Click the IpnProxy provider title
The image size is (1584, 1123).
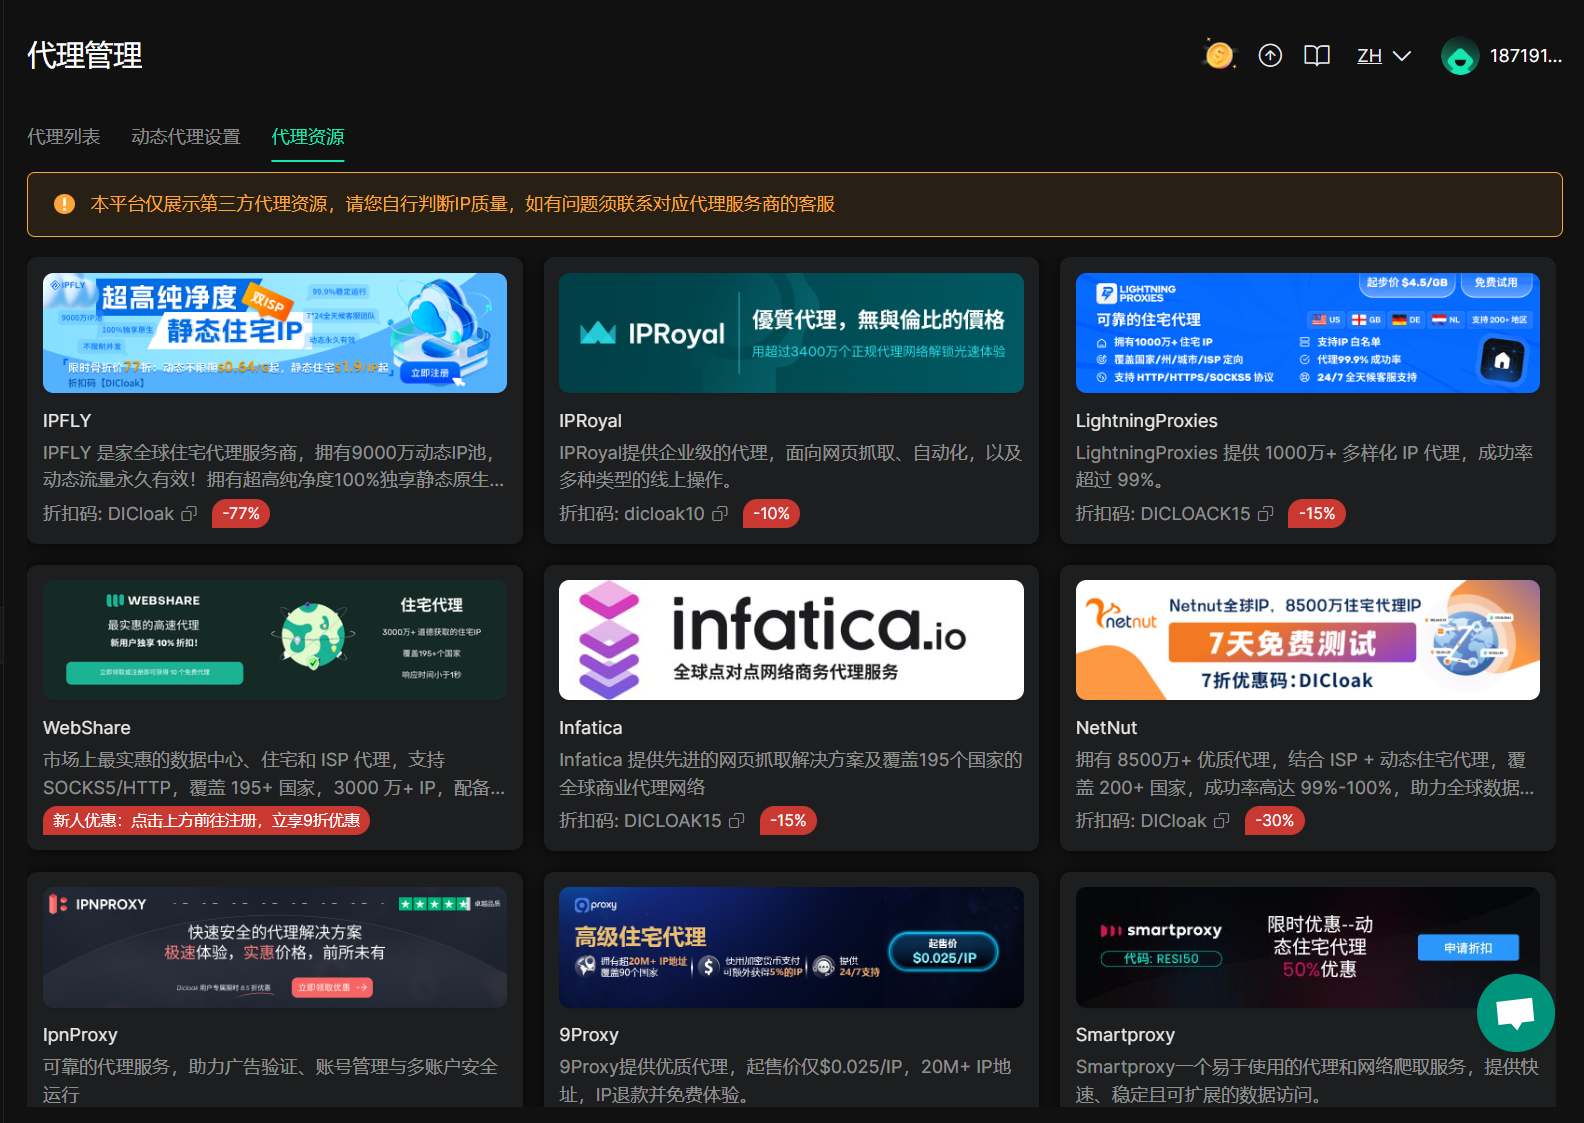pos(80,1035)
